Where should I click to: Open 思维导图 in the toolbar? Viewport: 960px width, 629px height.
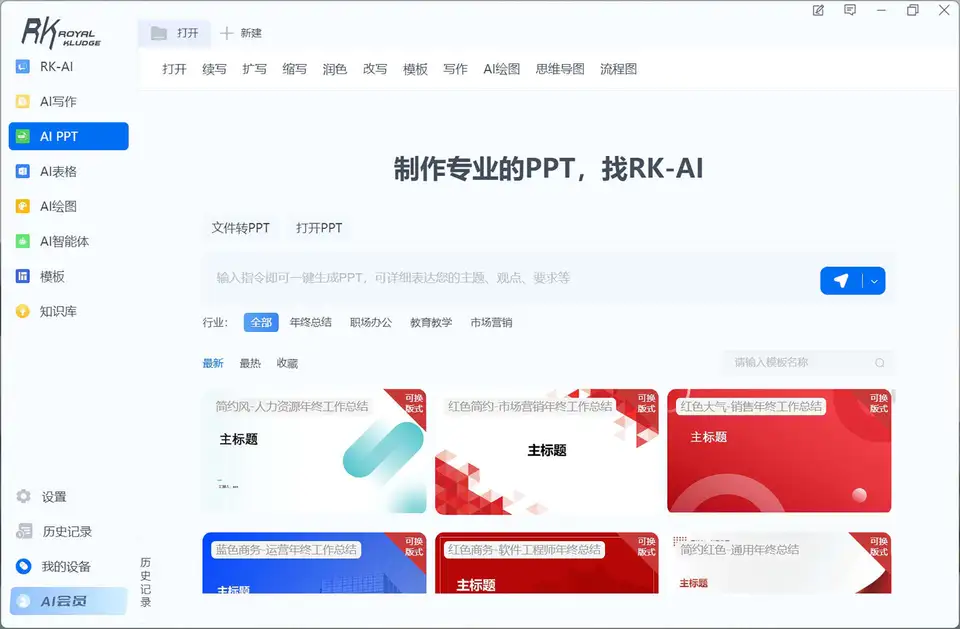[x=560, y=69]
